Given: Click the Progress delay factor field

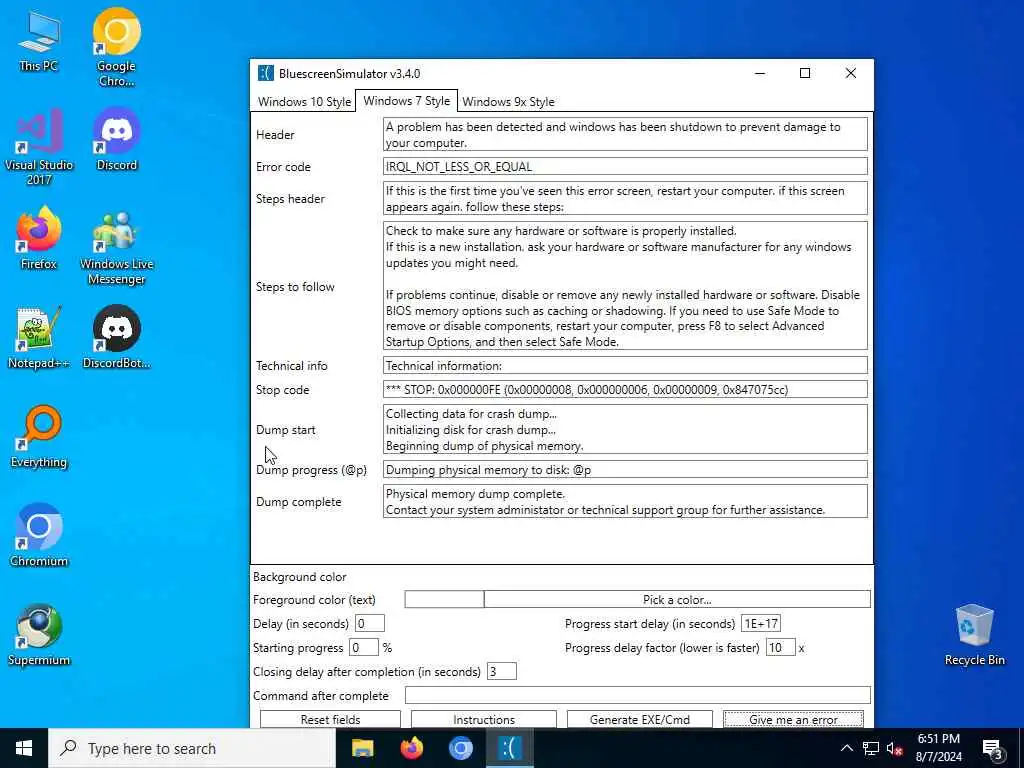Looking at the screenshot, I should [780, 648].
